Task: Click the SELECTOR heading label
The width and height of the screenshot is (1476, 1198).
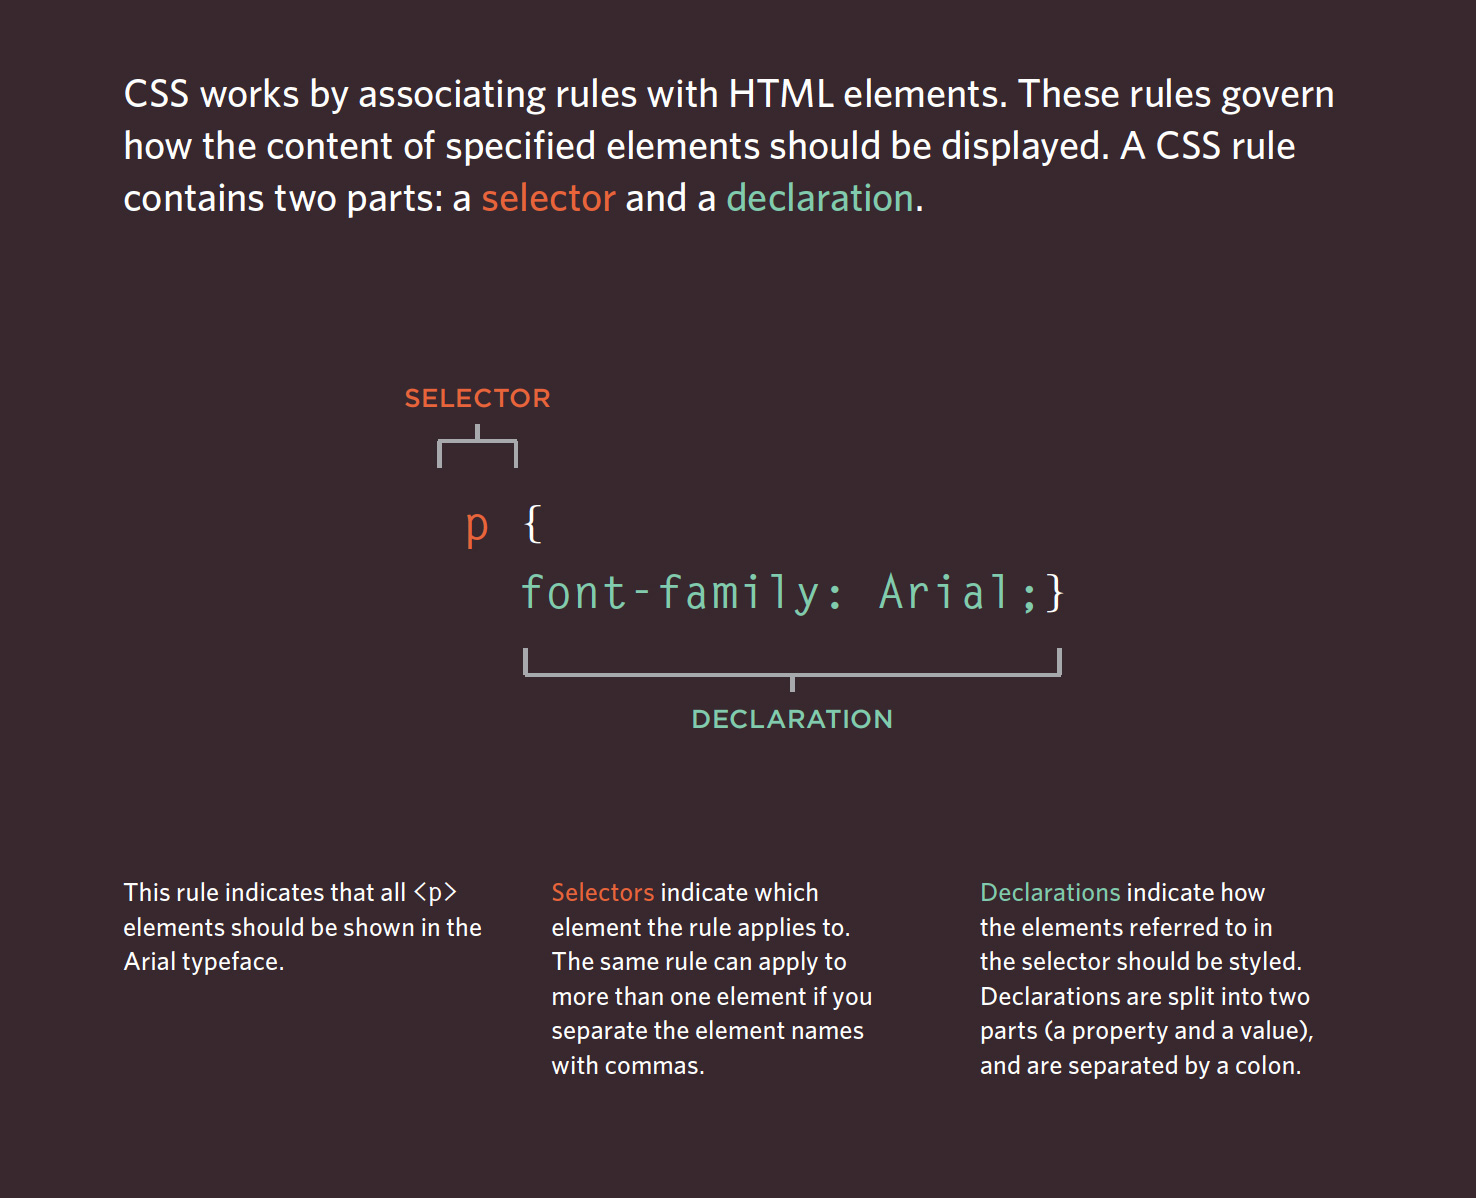Action: point(477,398)
